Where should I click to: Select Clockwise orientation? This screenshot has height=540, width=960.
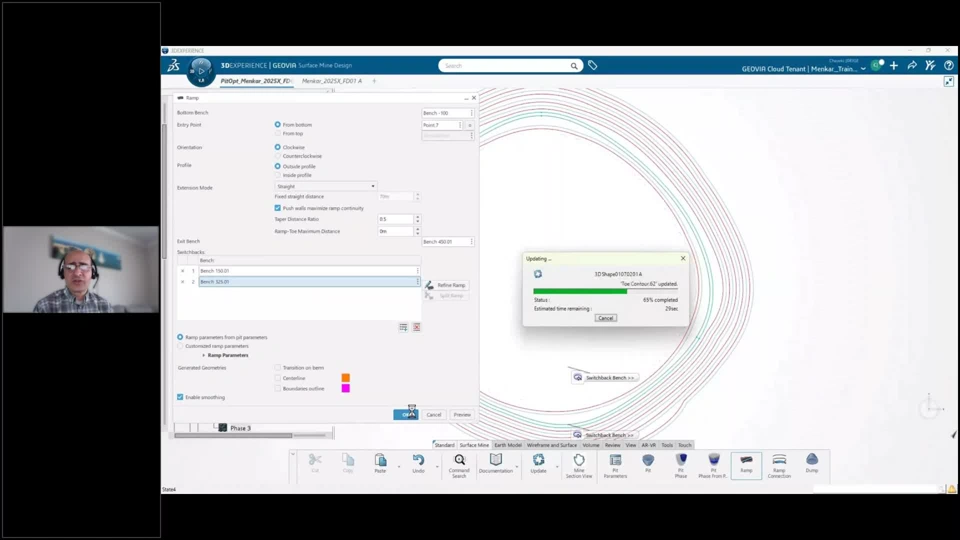coord(278,148)
